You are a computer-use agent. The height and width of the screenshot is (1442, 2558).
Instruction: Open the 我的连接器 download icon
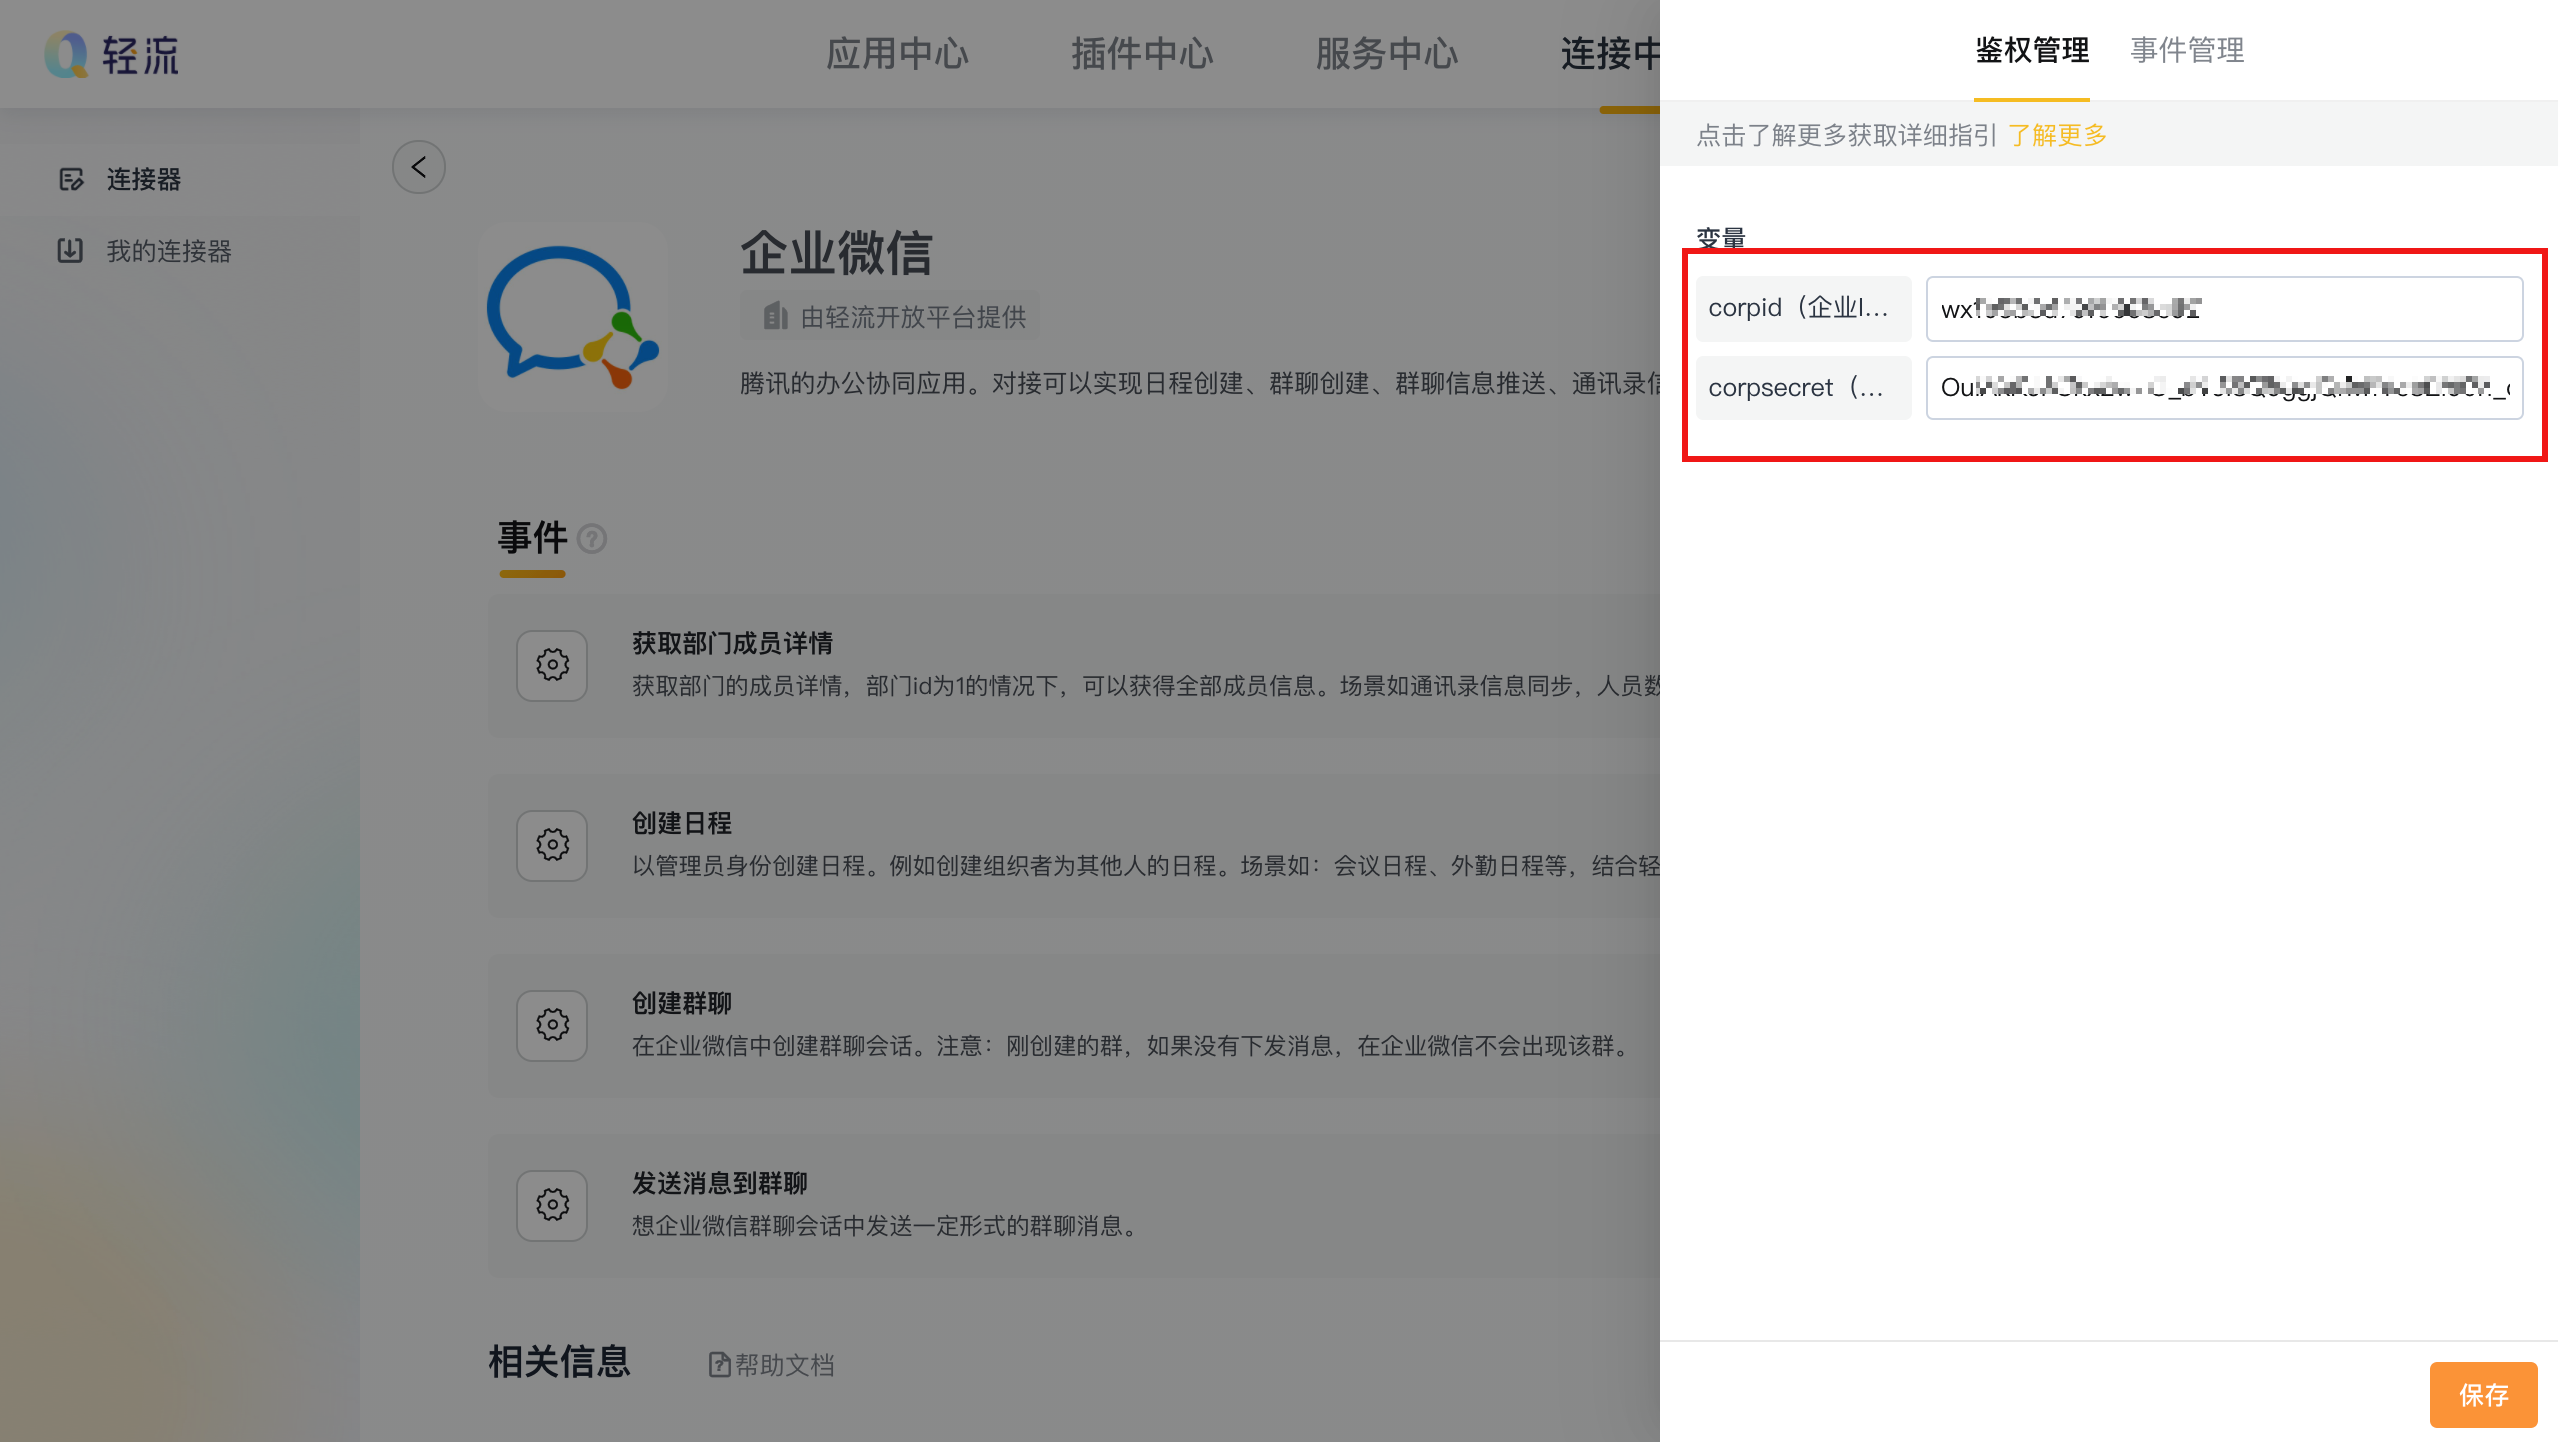coord(70,250)
